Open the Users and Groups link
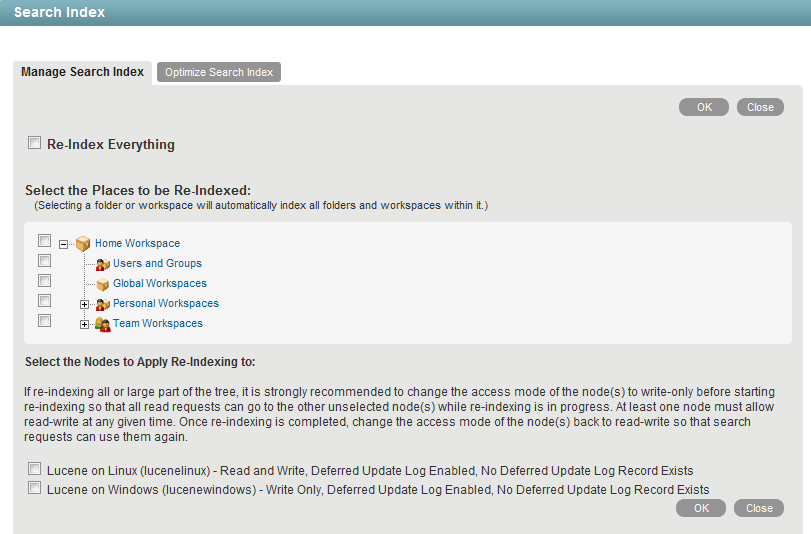 click(157, 264)
